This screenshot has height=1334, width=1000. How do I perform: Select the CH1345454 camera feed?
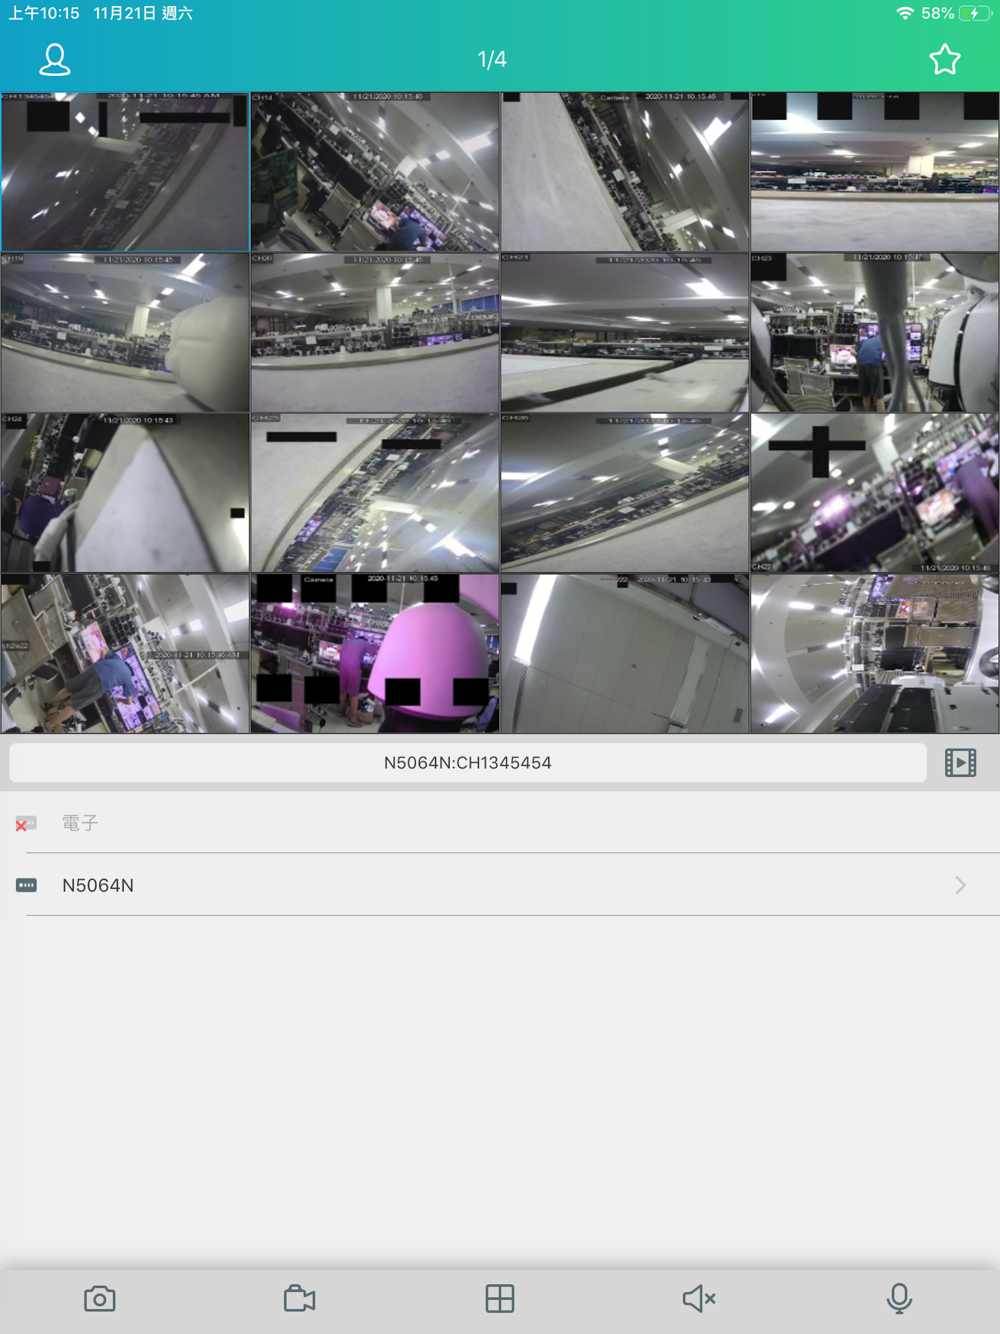[x=125, y=172]
